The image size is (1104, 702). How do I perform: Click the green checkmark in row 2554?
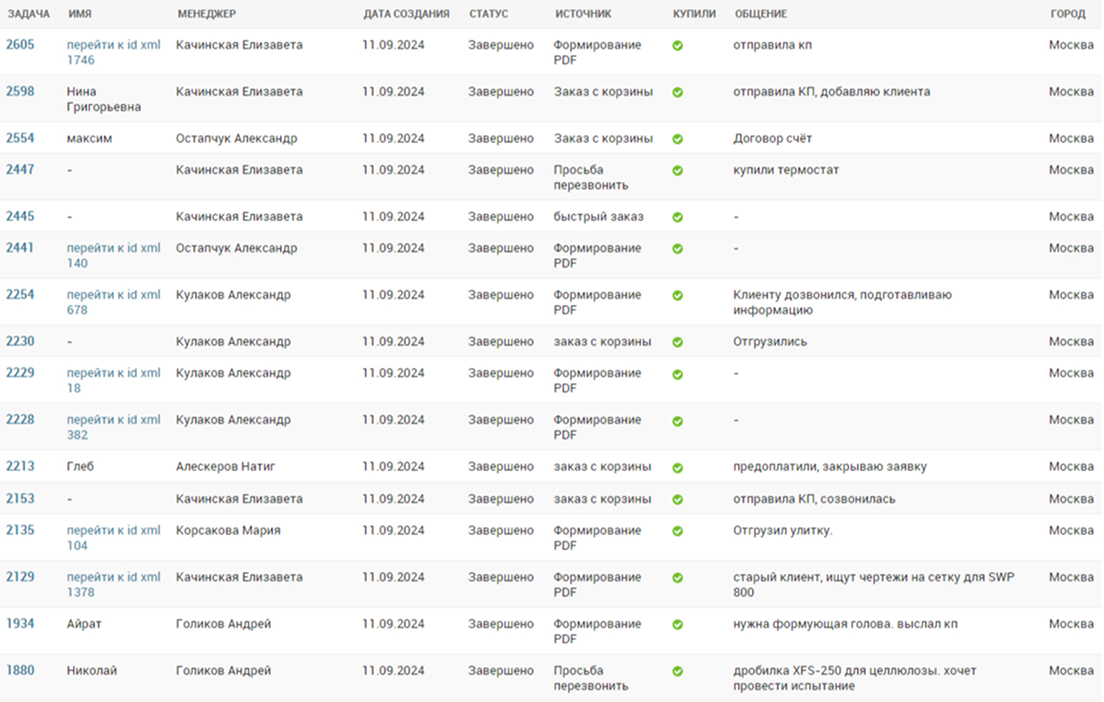(x=678, y=139)
